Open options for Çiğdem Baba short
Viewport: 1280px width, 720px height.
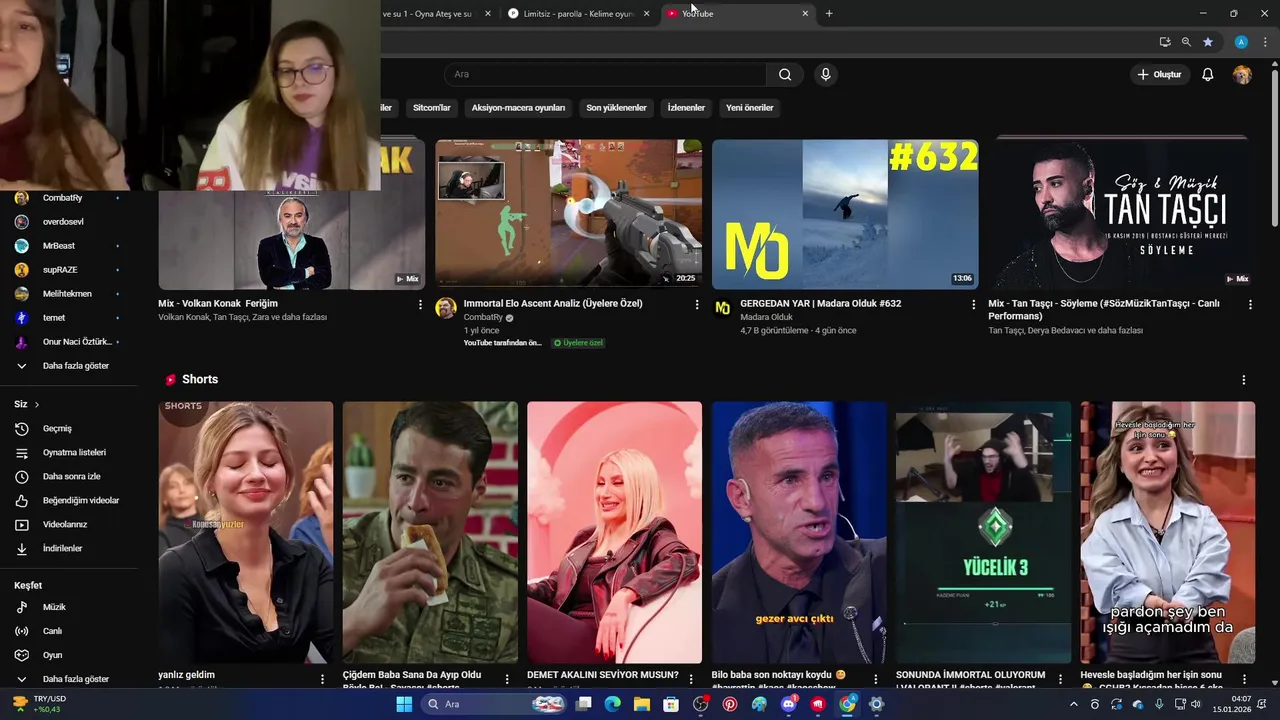click(506, 679)
